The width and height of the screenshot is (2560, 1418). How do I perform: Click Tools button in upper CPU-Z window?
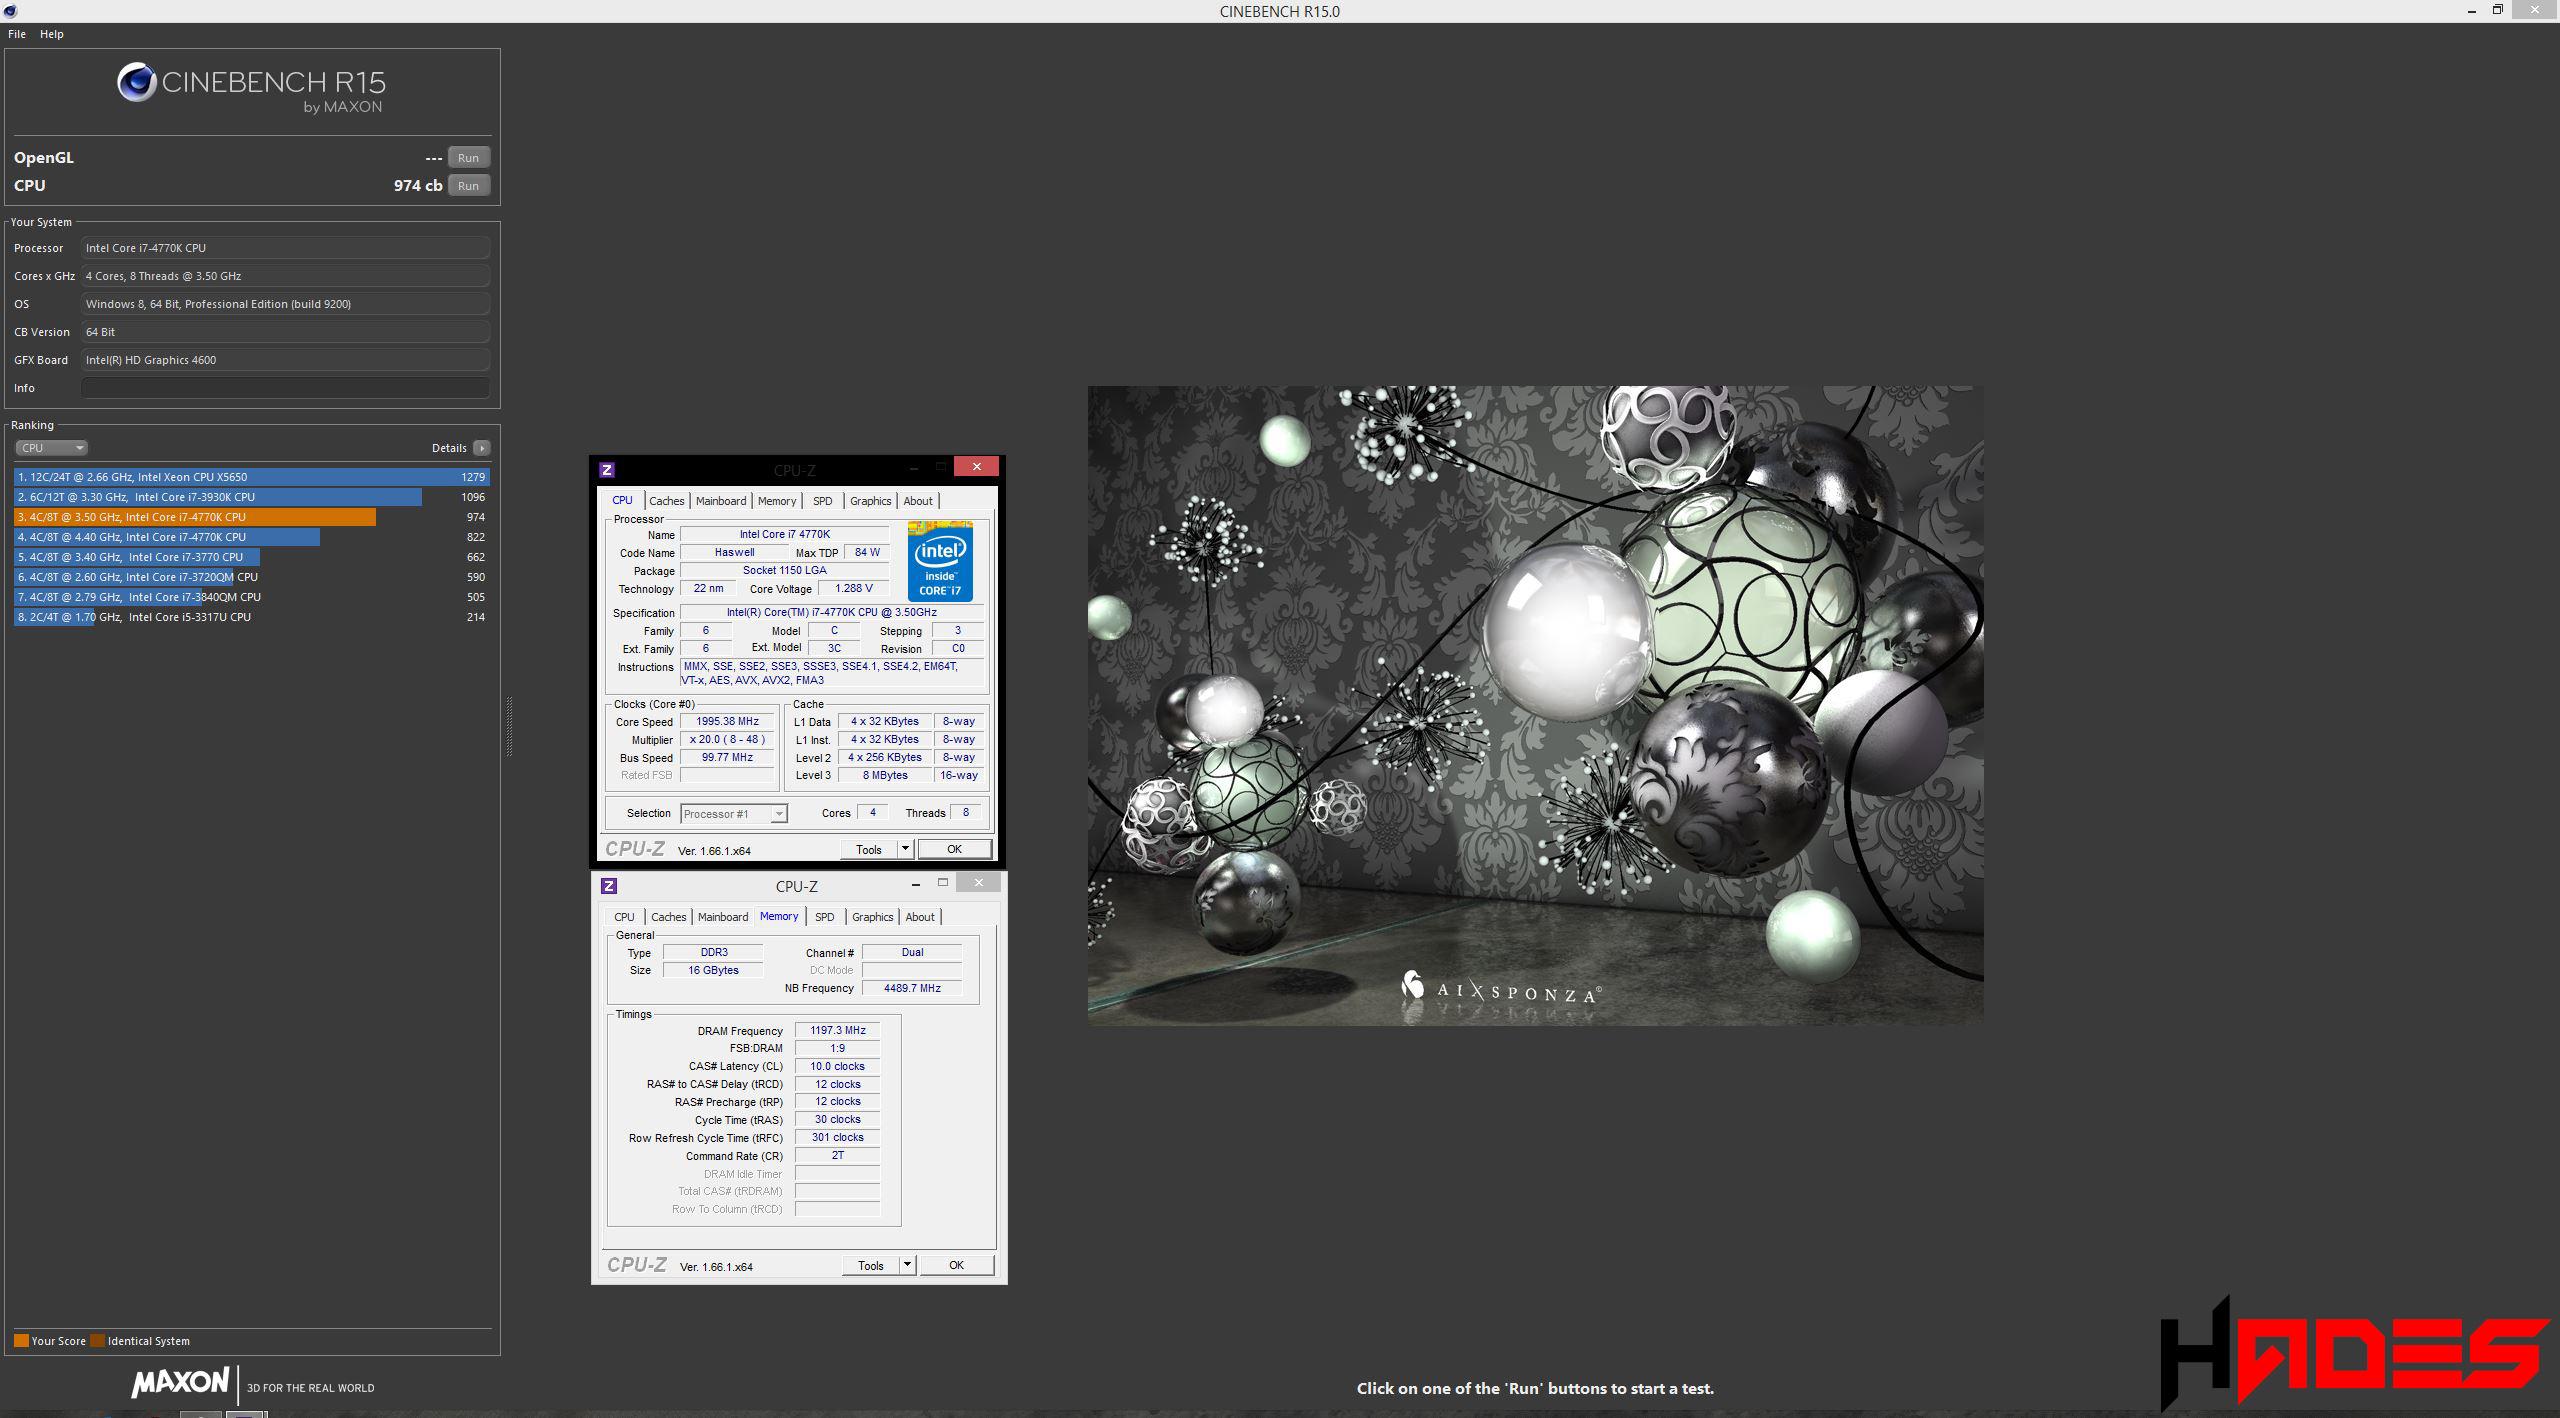tap(869, 850)
